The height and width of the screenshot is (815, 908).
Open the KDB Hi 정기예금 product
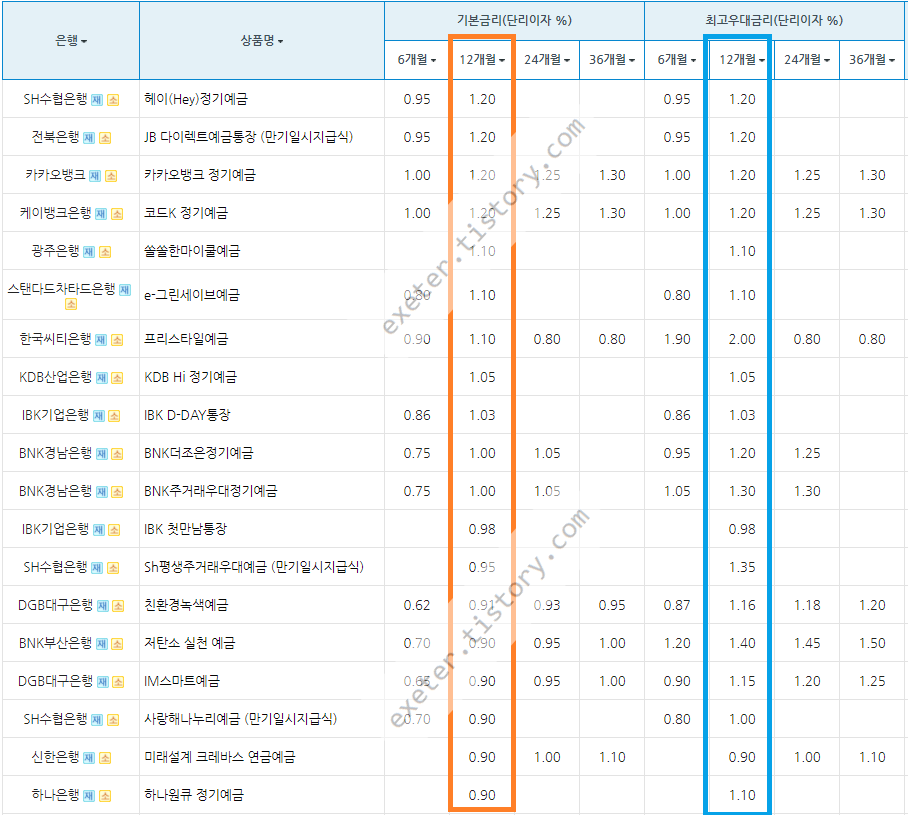click(191, 377)
